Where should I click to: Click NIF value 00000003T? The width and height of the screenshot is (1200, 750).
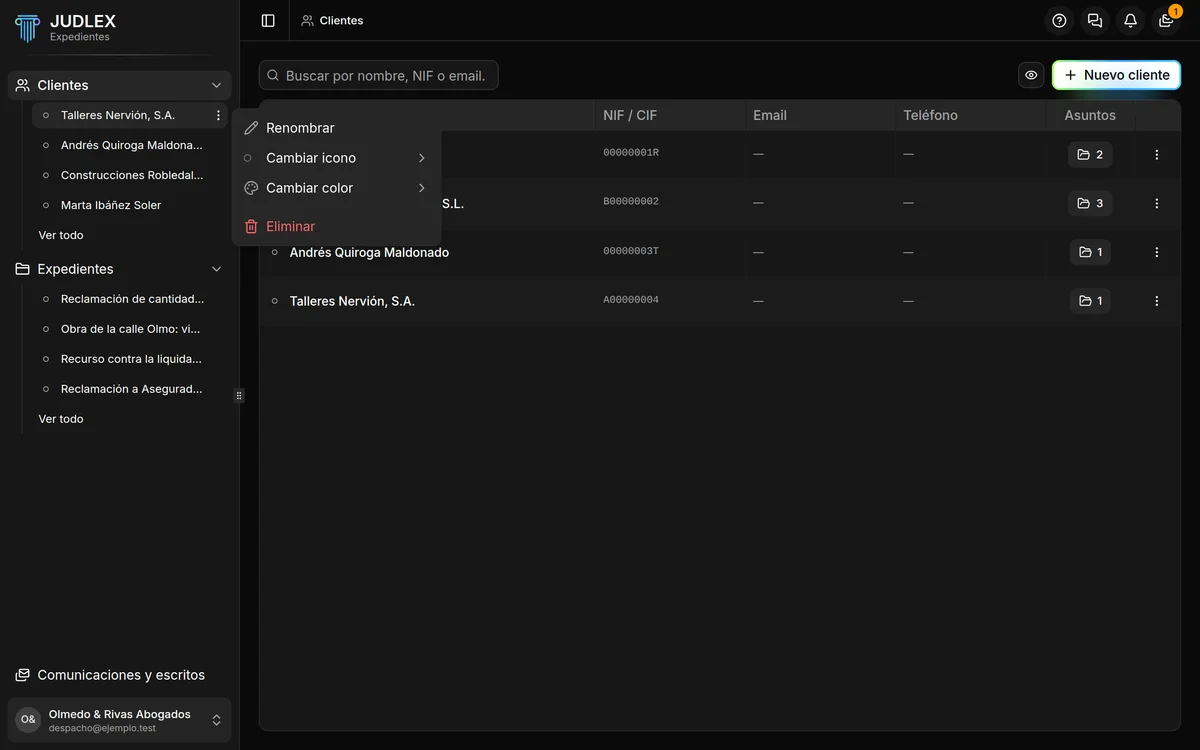tap(631, 251)
